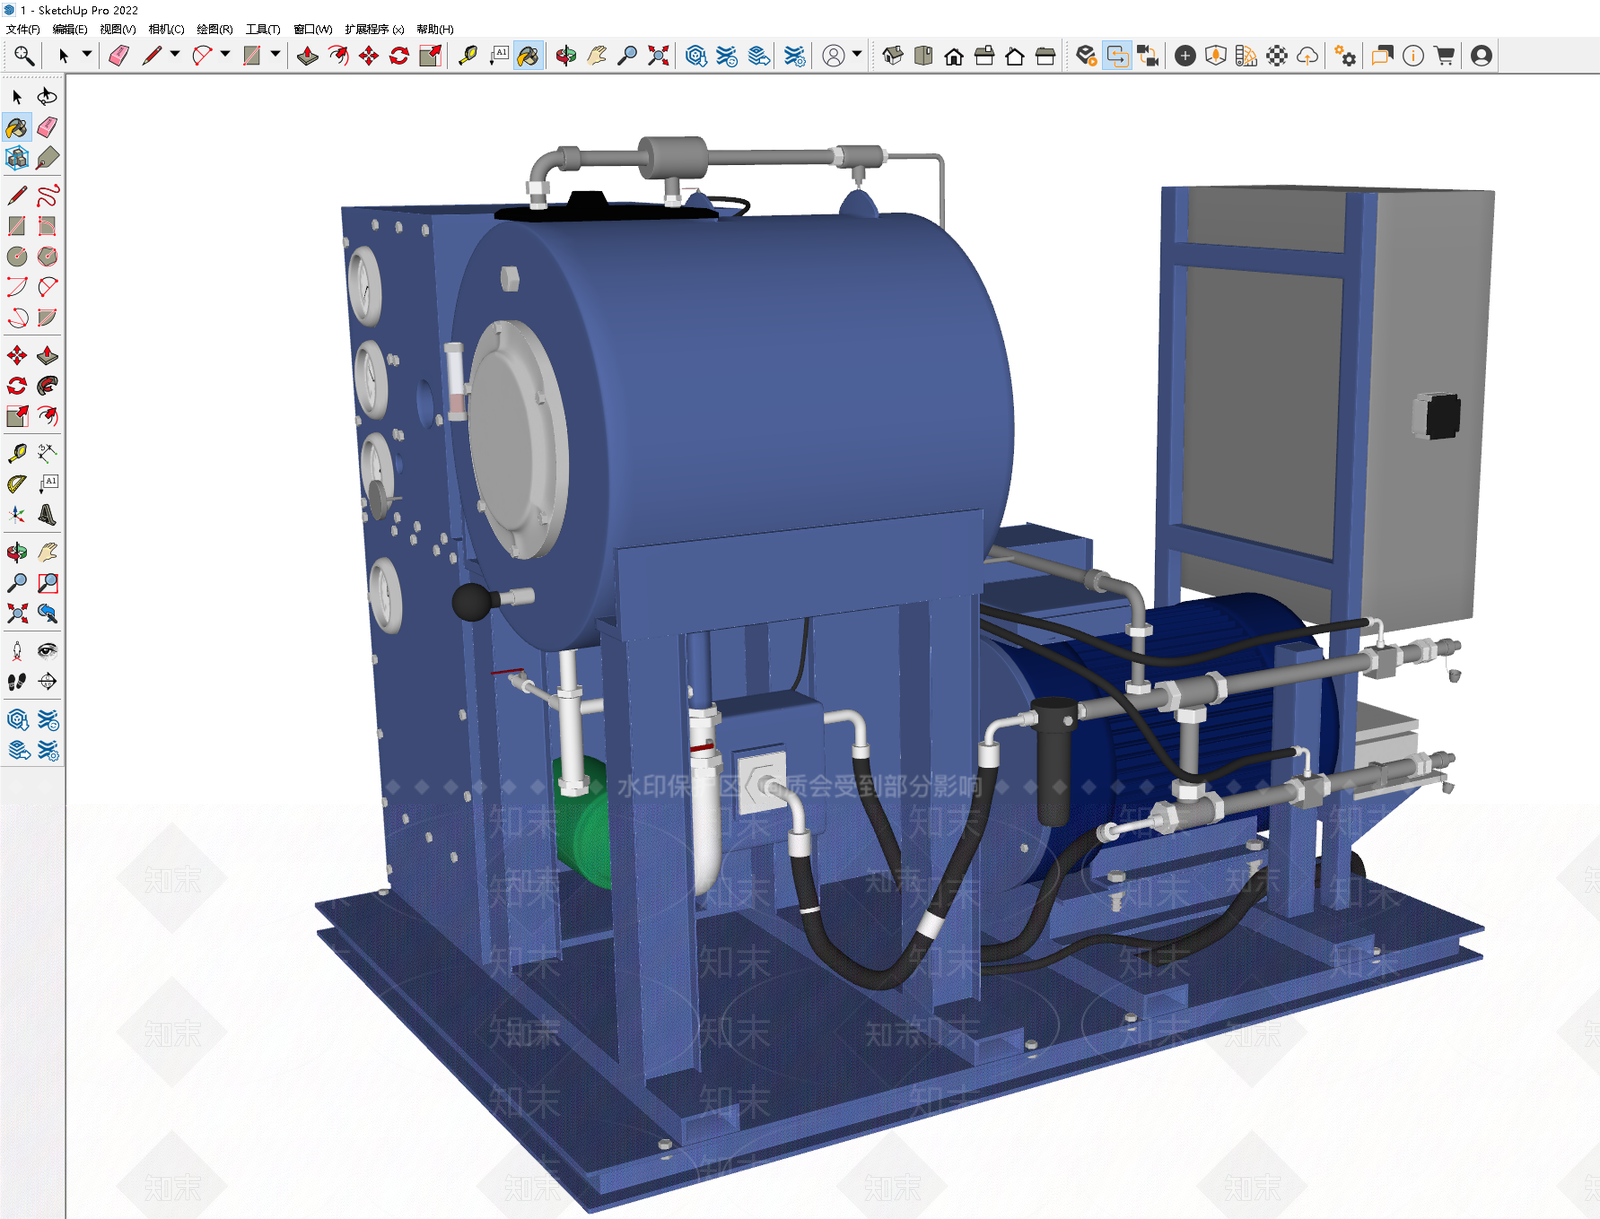Viewport: 1600px width, 1219px height.
Task: Click the circled info icon
Action: pos(1413,56)
